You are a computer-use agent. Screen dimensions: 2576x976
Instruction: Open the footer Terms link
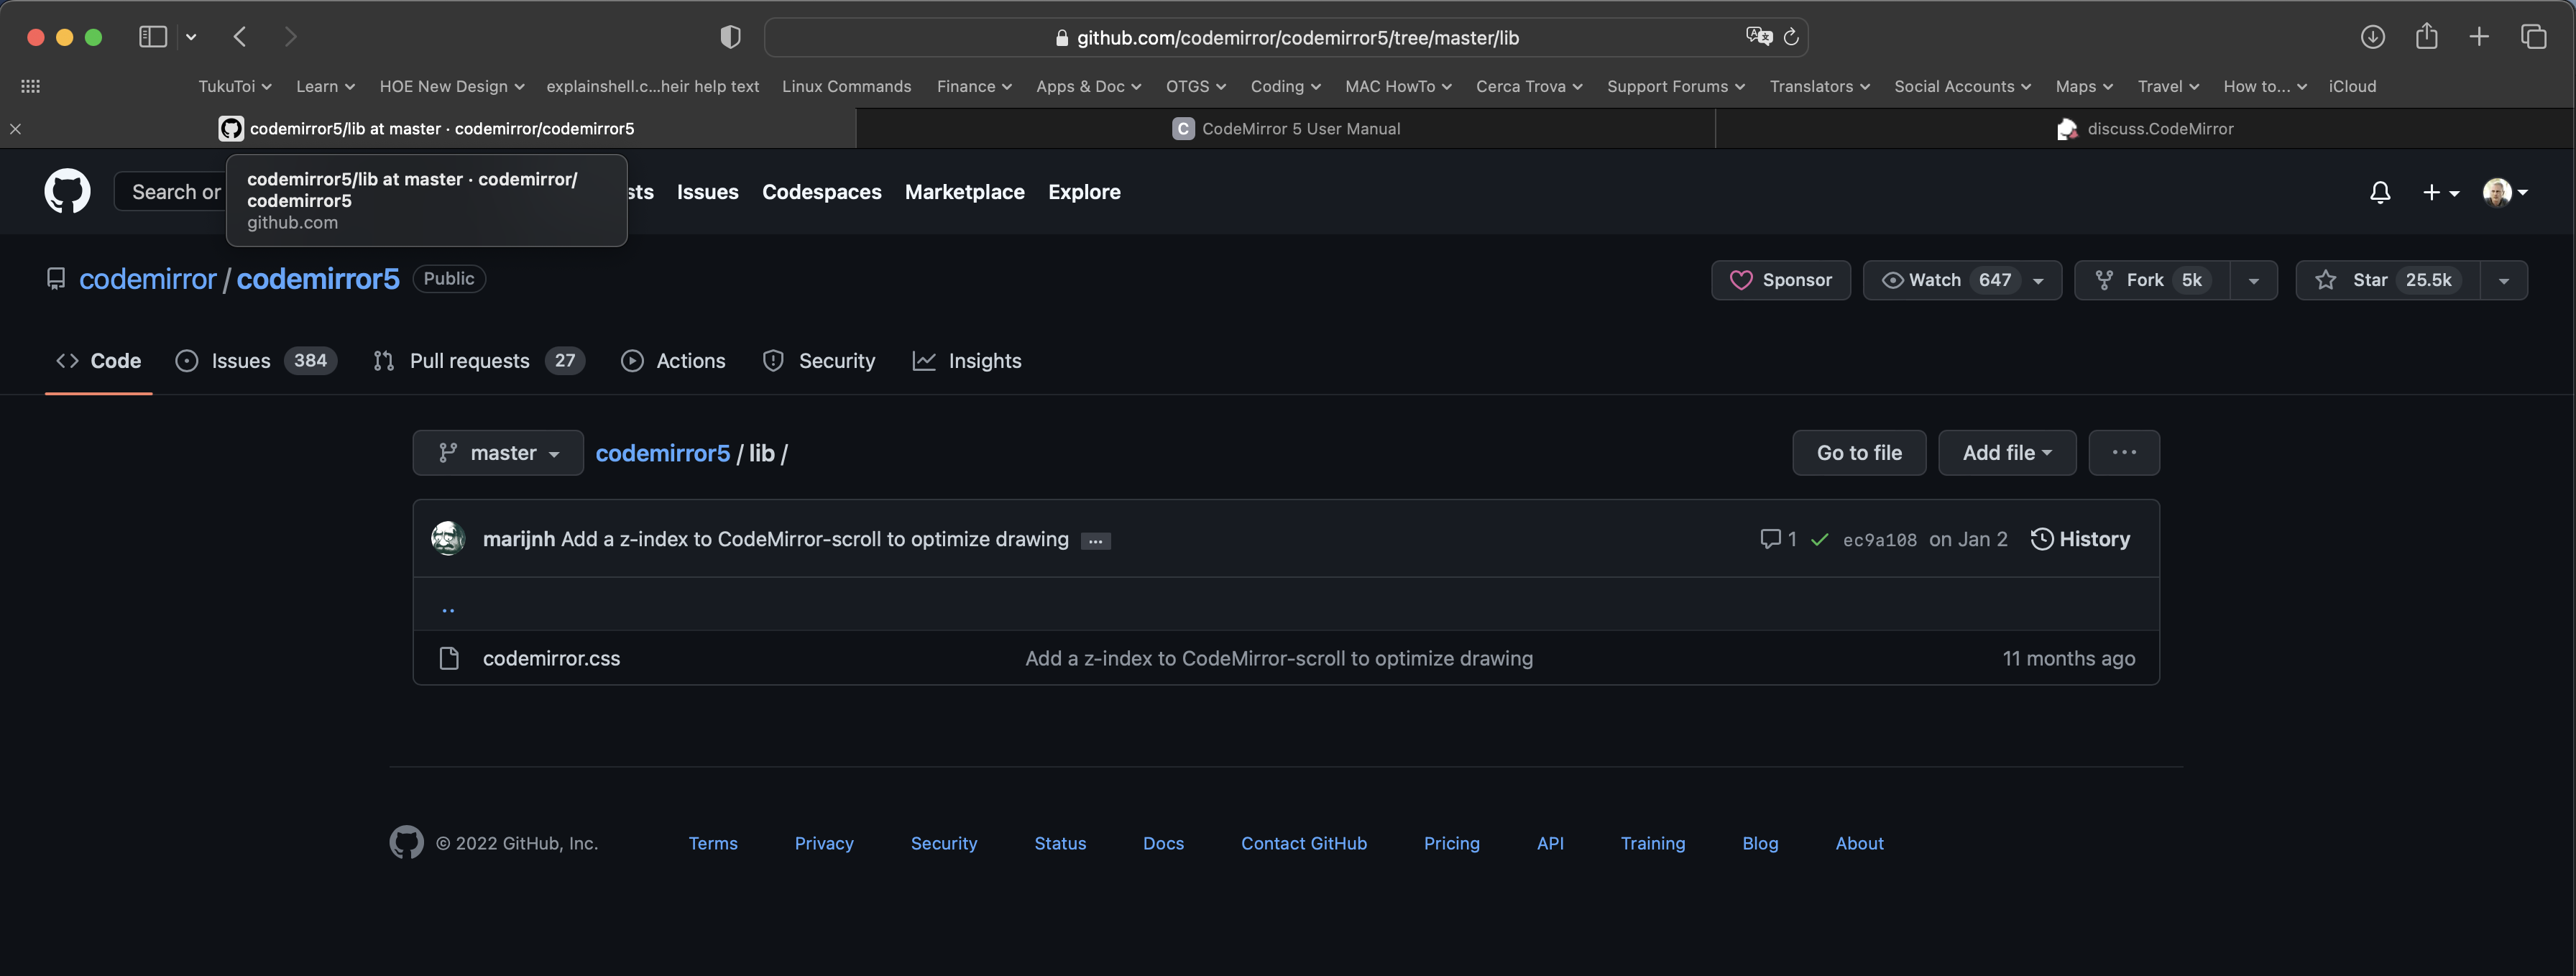[713, 843]
